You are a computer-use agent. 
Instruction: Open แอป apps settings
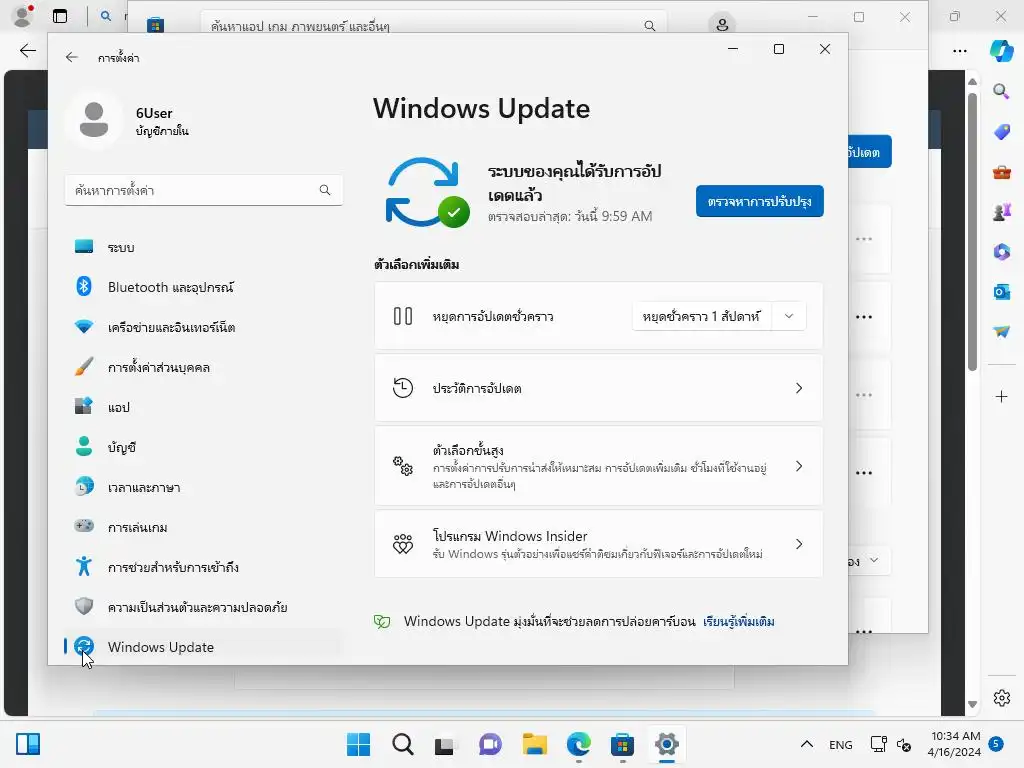coord(202,407)
